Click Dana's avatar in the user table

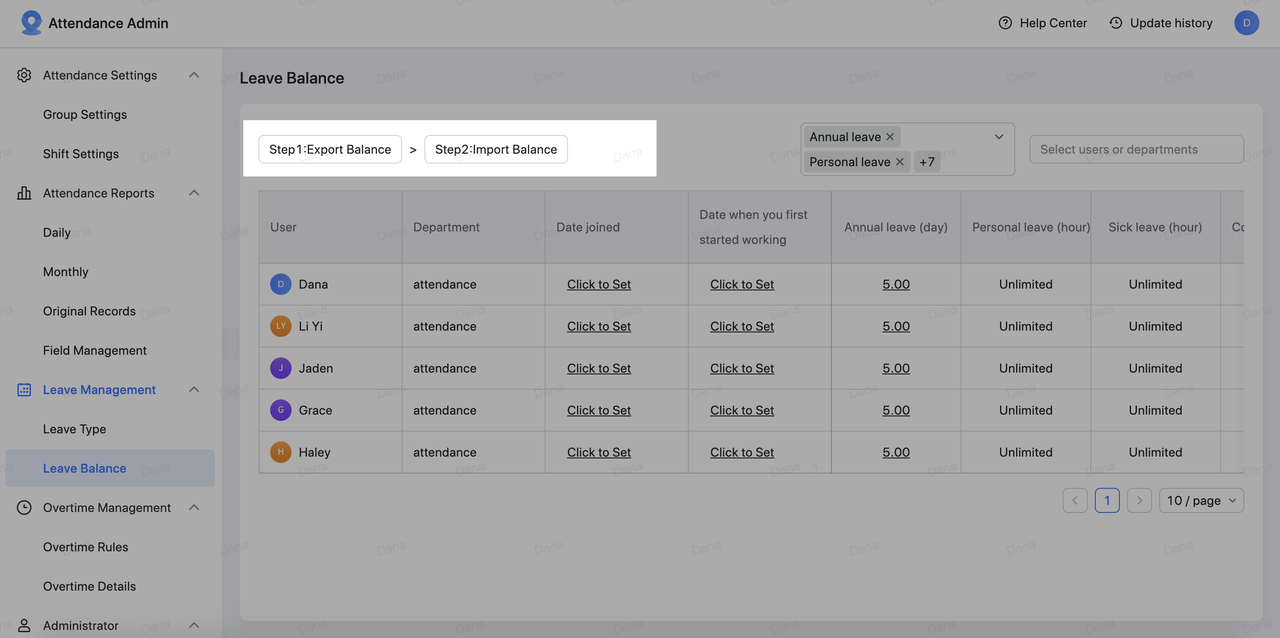(281, 284)
